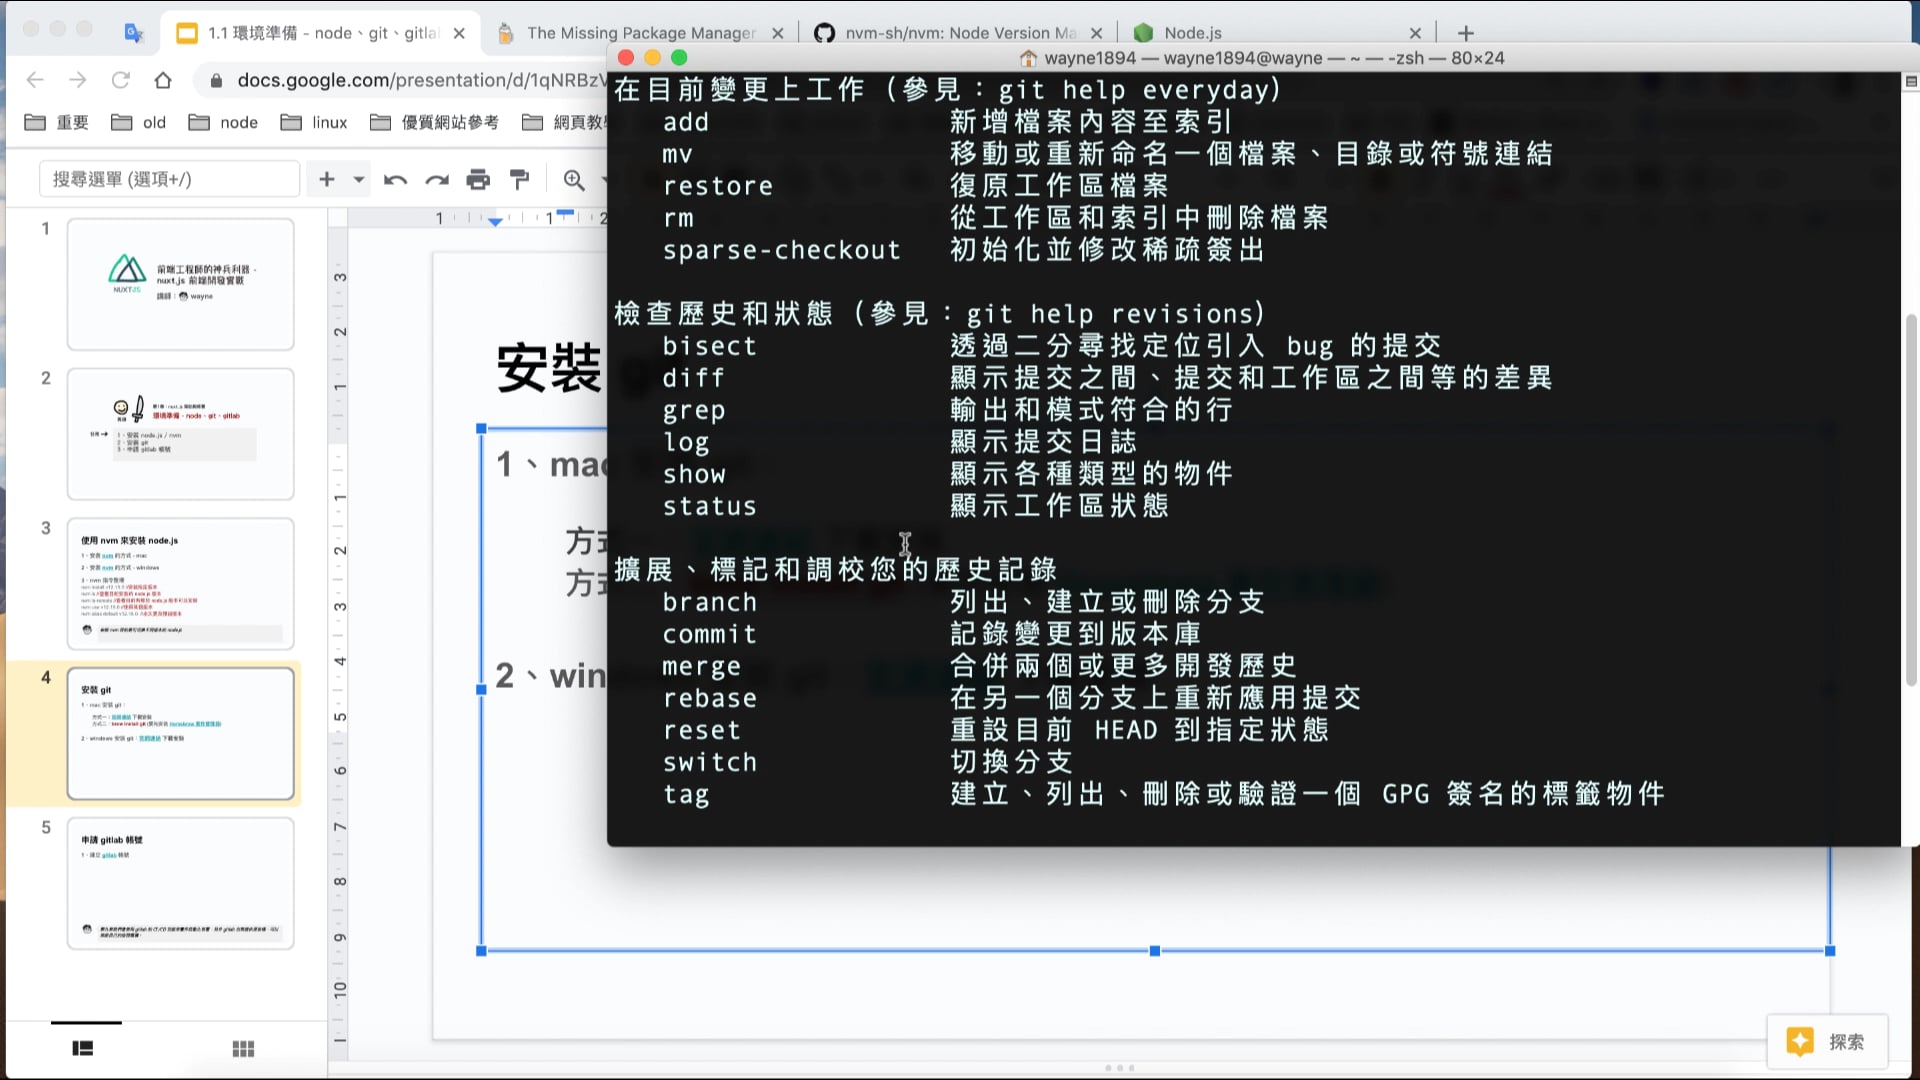
Task: Select the Paint format tool
Action: [x=519, y=178]
